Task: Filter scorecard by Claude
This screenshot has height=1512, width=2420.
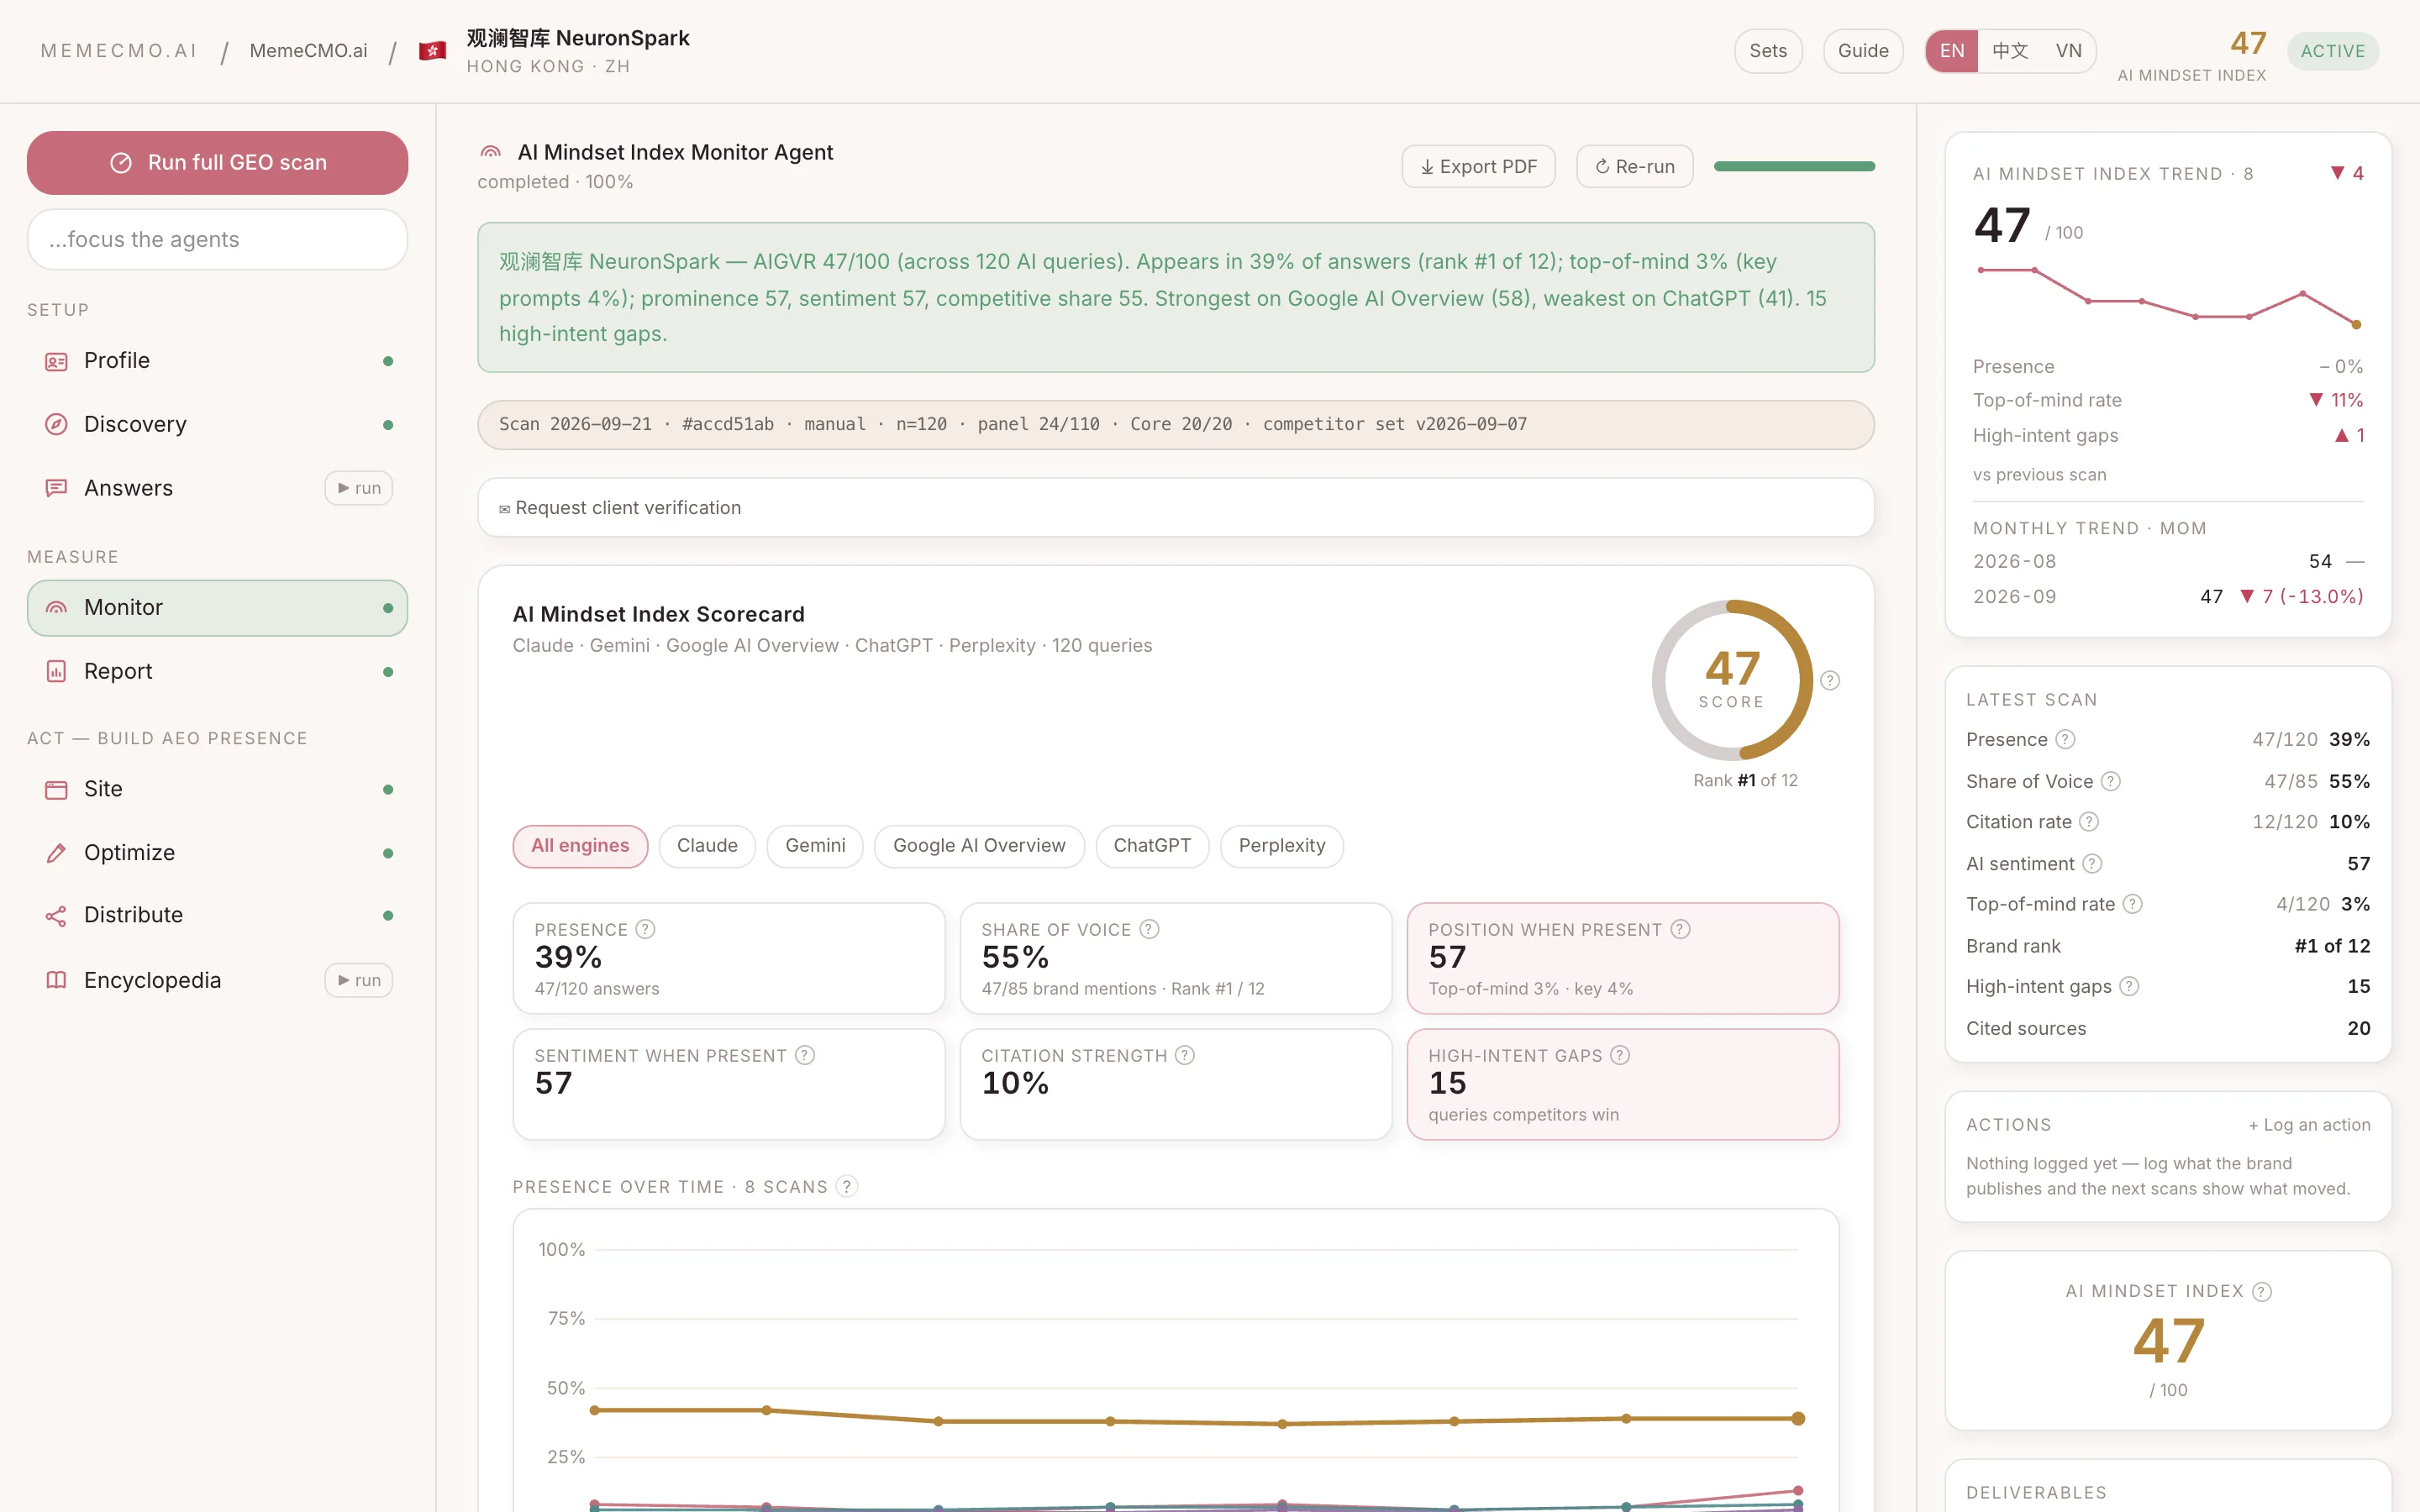Action: [x=707, y=846]
